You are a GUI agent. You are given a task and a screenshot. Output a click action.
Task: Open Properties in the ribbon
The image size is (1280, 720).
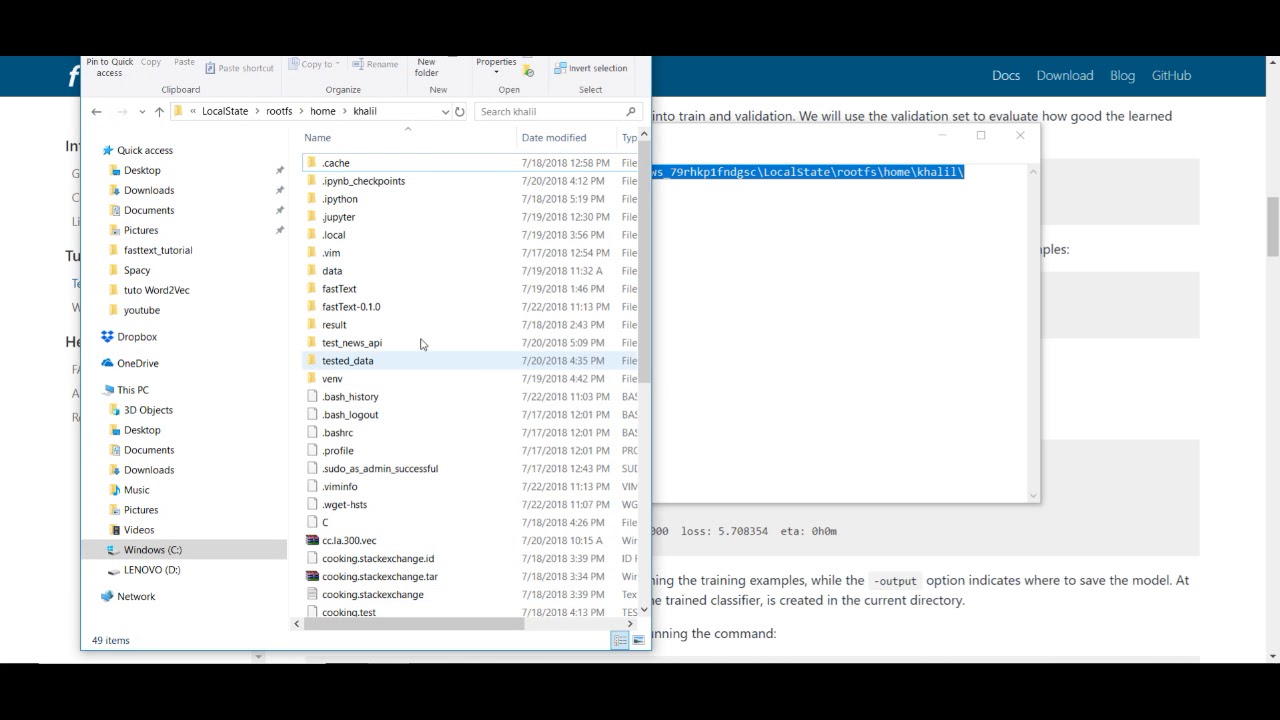point(496,66)
